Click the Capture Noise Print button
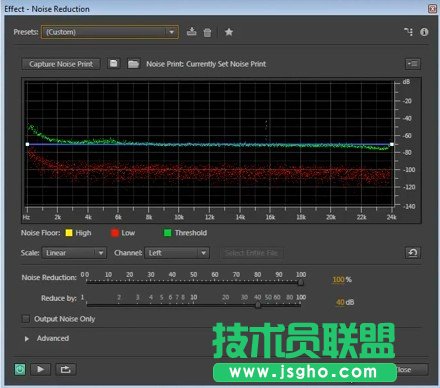 pyautogui.click(x=61, y=64)
